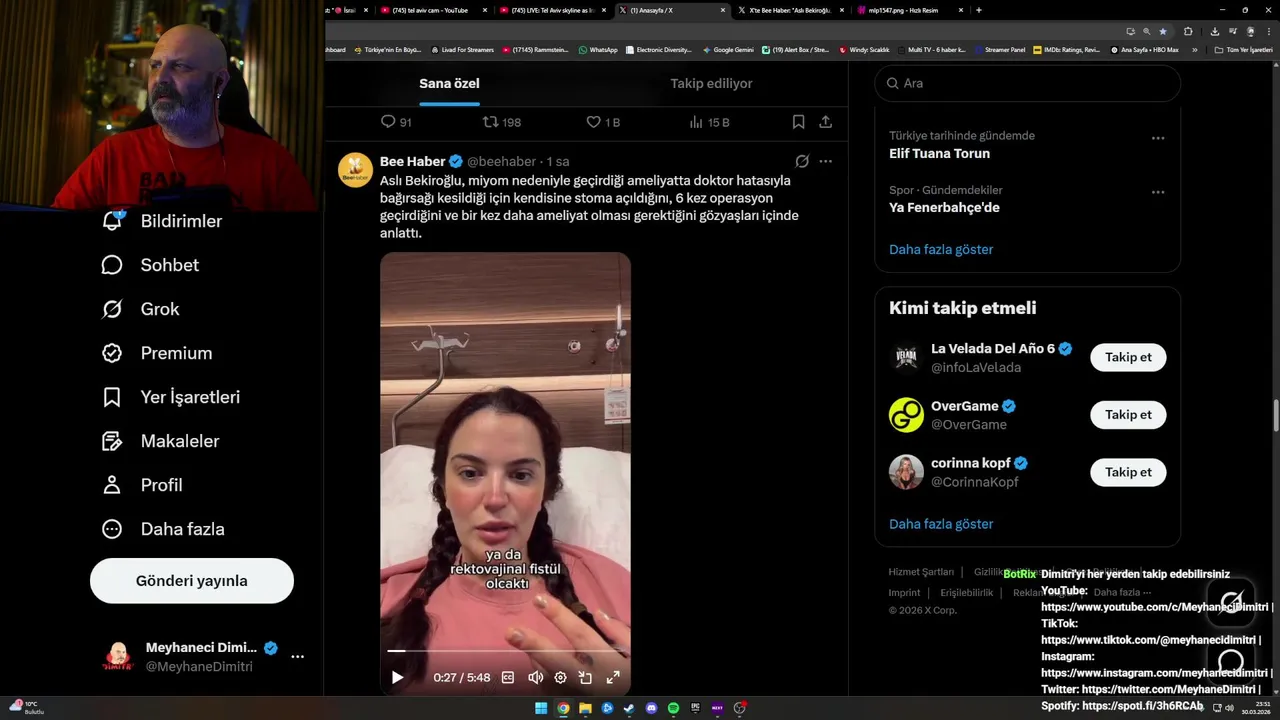Open the Windows Start menu

(x=541, y=708)
